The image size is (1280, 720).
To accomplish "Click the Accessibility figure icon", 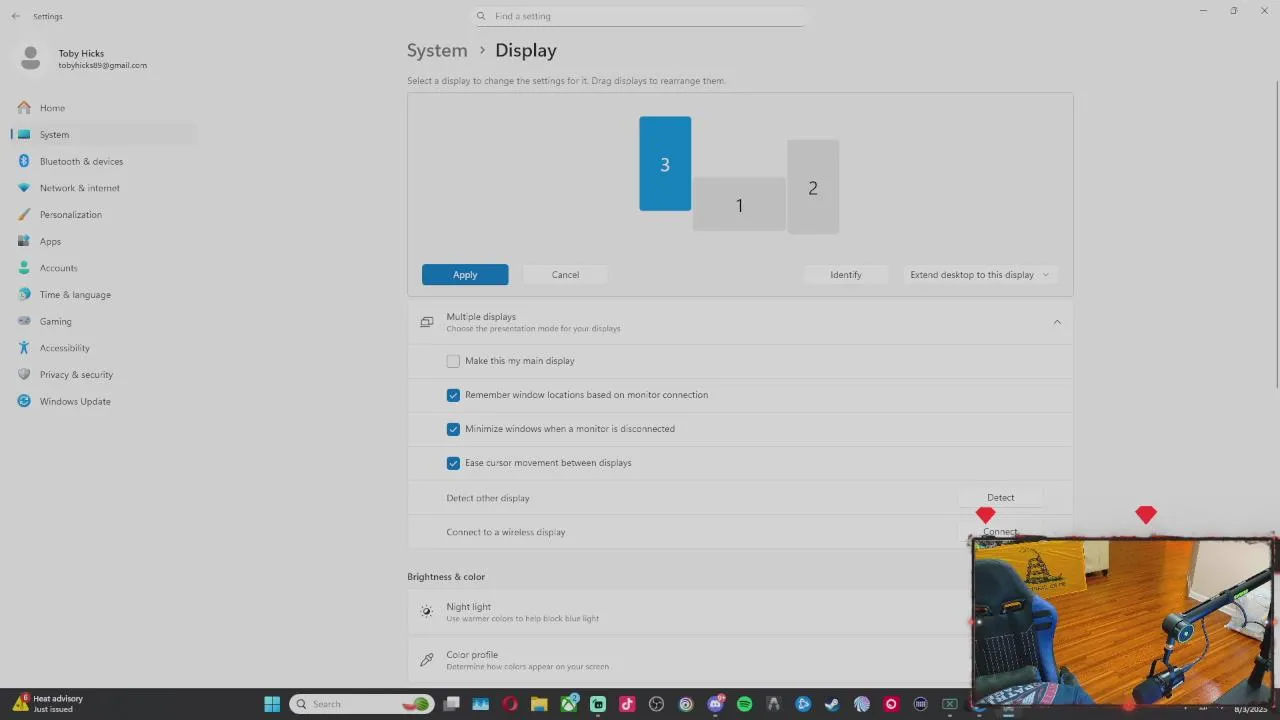I will [24, 348].
